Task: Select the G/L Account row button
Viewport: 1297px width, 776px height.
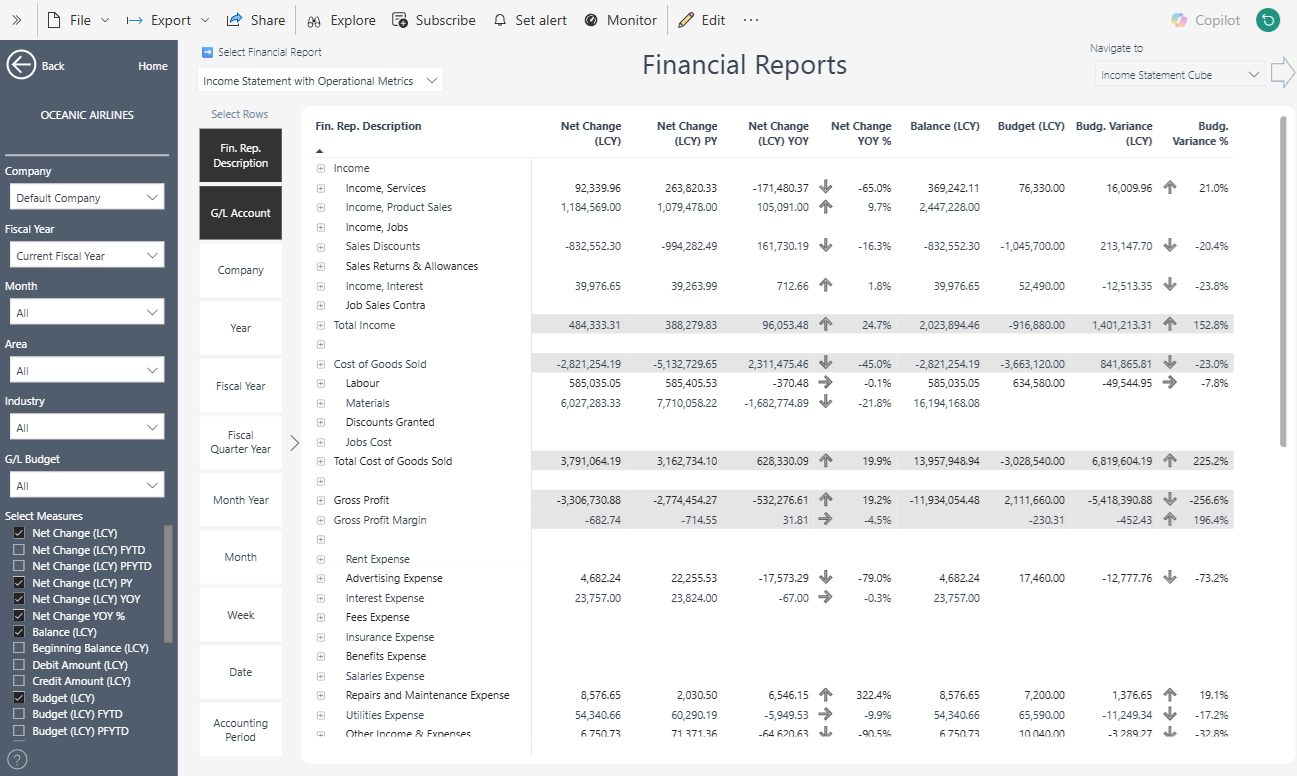Action: coord(240,213)
